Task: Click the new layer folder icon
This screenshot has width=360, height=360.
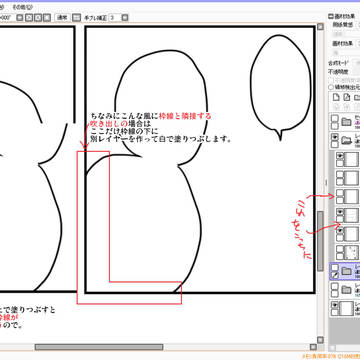Action: point(357,97)
